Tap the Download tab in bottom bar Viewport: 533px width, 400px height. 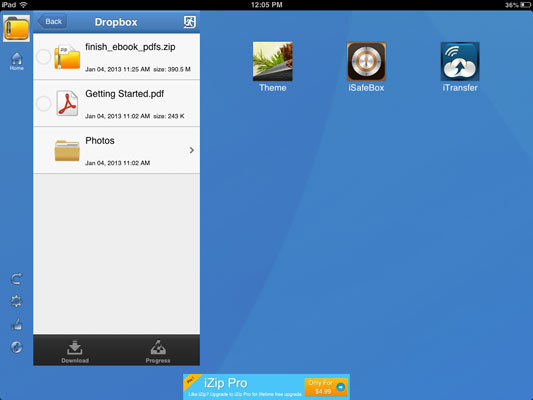75,351
